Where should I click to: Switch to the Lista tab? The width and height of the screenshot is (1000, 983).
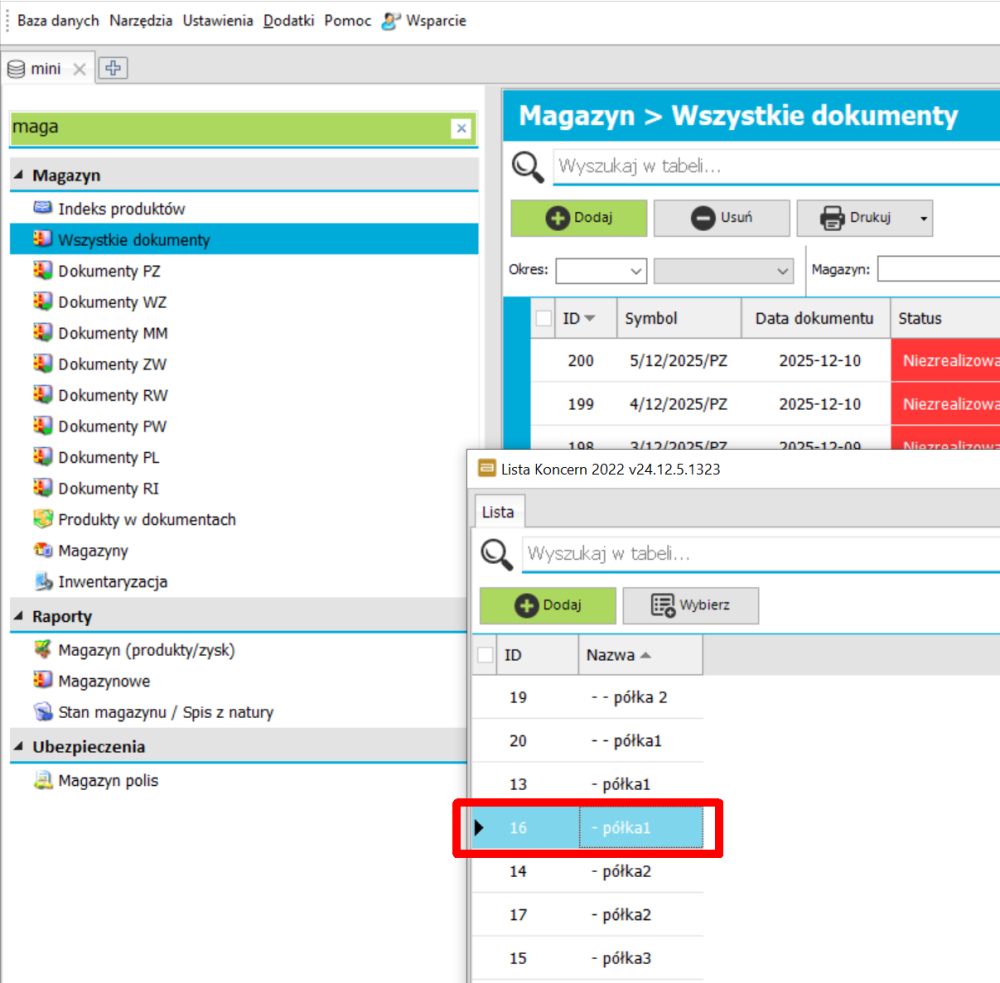coord(498,512)
